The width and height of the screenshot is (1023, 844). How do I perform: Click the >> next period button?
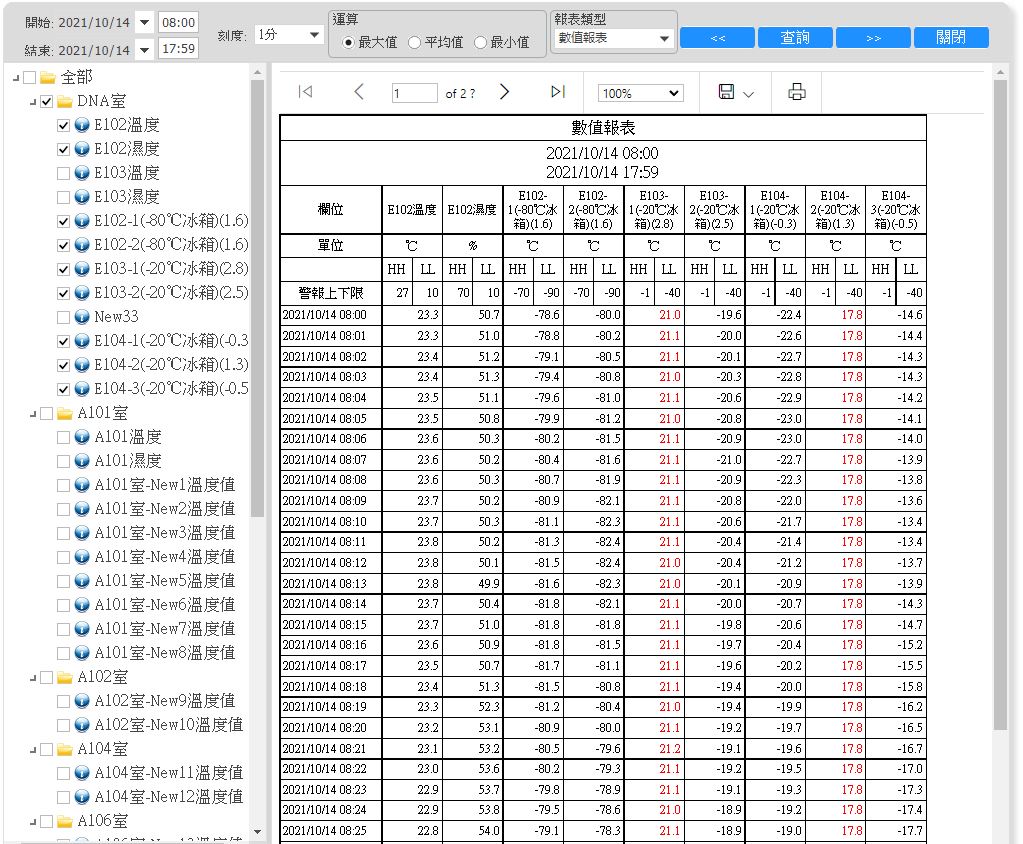[x=873, y=37]
